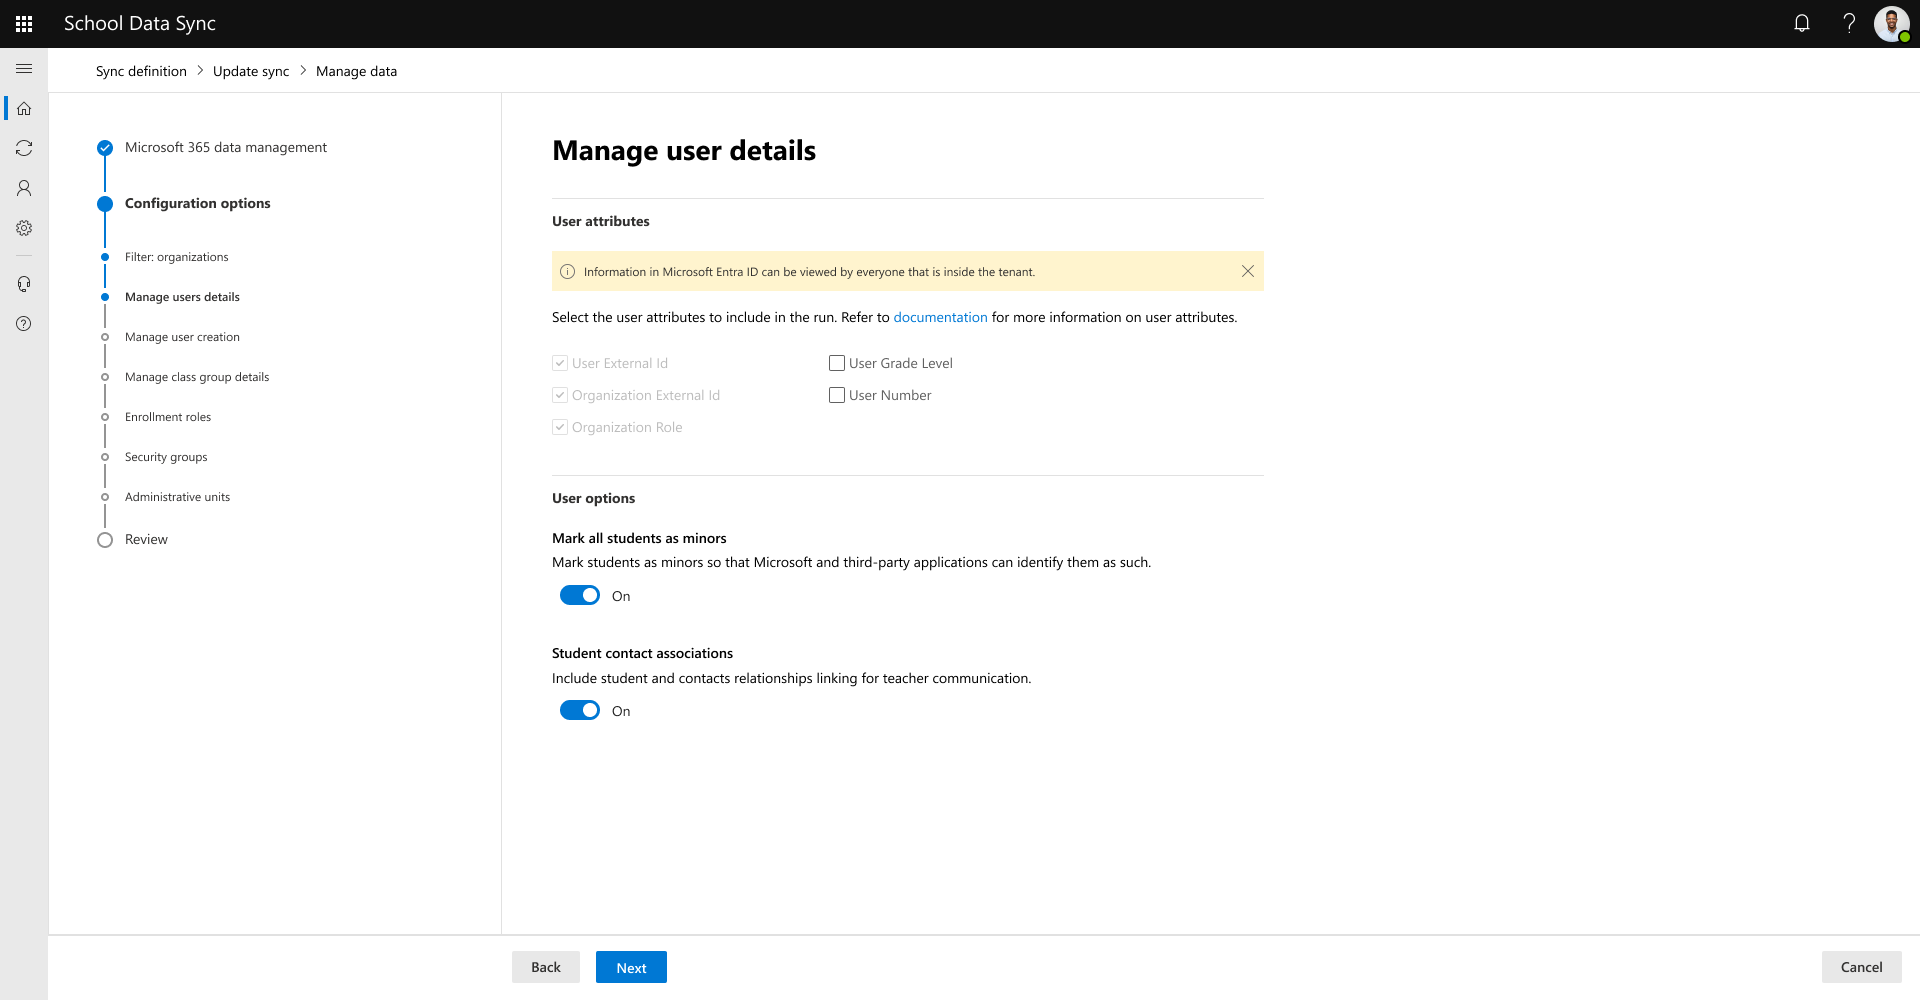Open the Support headset icon in sidebar
Screen dimensions: 1920x1000
24,284
